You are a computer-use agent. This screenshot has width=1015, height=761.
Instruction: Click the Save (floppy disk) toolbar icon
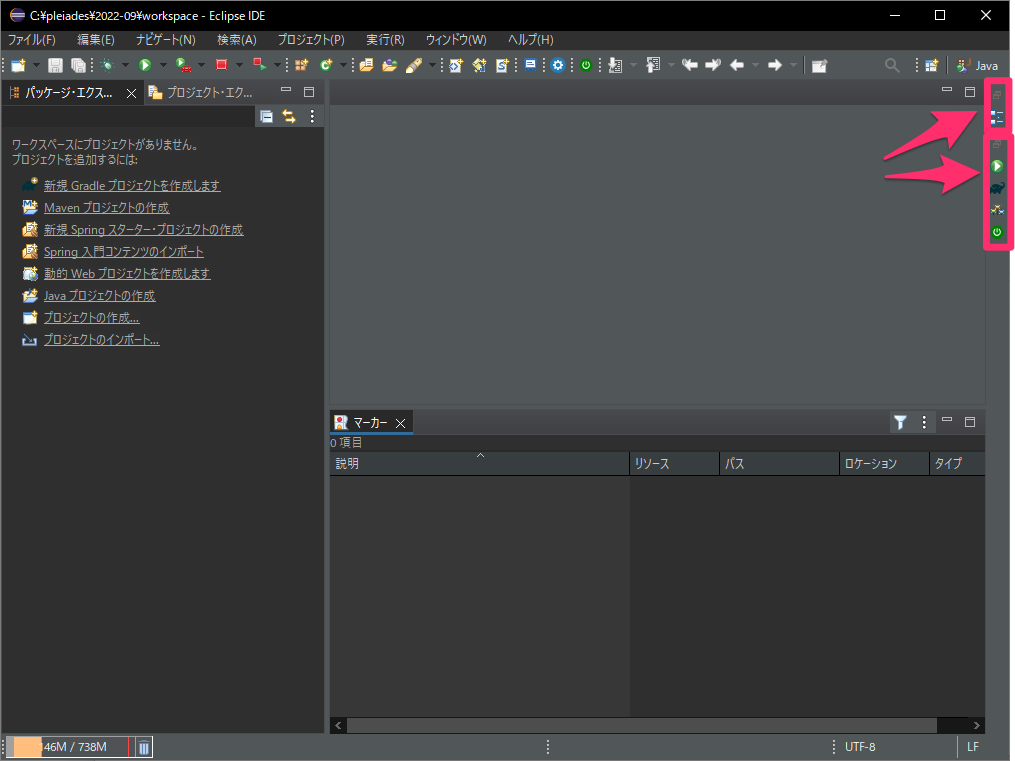tap(56, 65)
